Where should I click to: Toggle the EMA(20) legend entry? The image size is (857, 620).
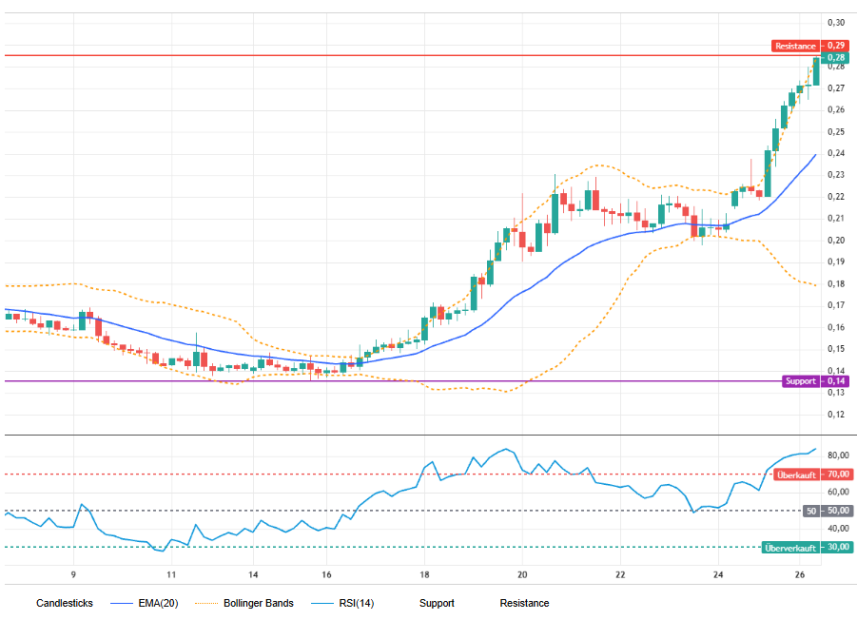tap(158, 603)
